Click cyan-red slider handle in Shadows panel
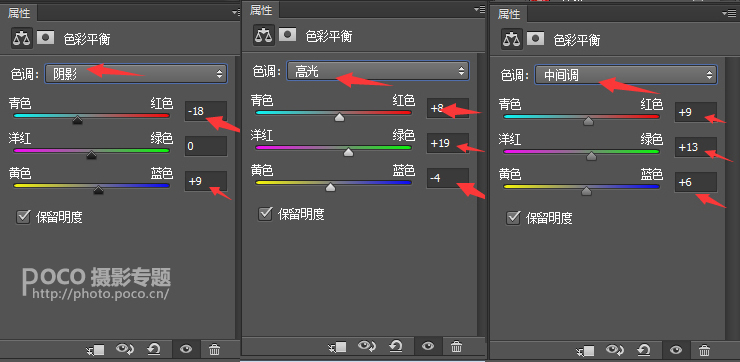Viewport: 740px width, 362px height. tap(77, 120)
